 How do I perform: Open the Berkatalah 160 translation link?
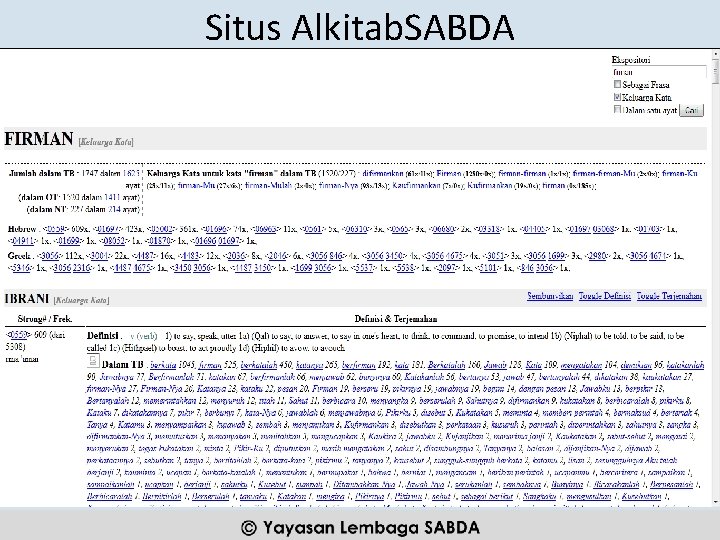click(445, 365)
